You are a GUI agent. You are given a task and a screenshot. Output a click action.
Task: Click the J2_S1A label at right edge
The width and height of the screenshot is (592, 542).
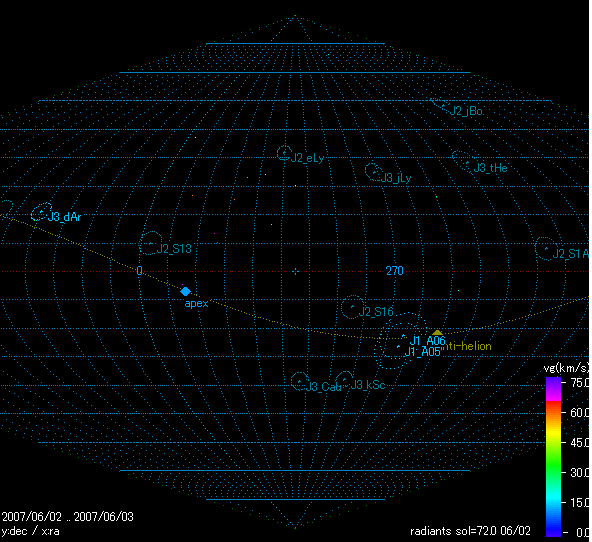pos(570,254)
